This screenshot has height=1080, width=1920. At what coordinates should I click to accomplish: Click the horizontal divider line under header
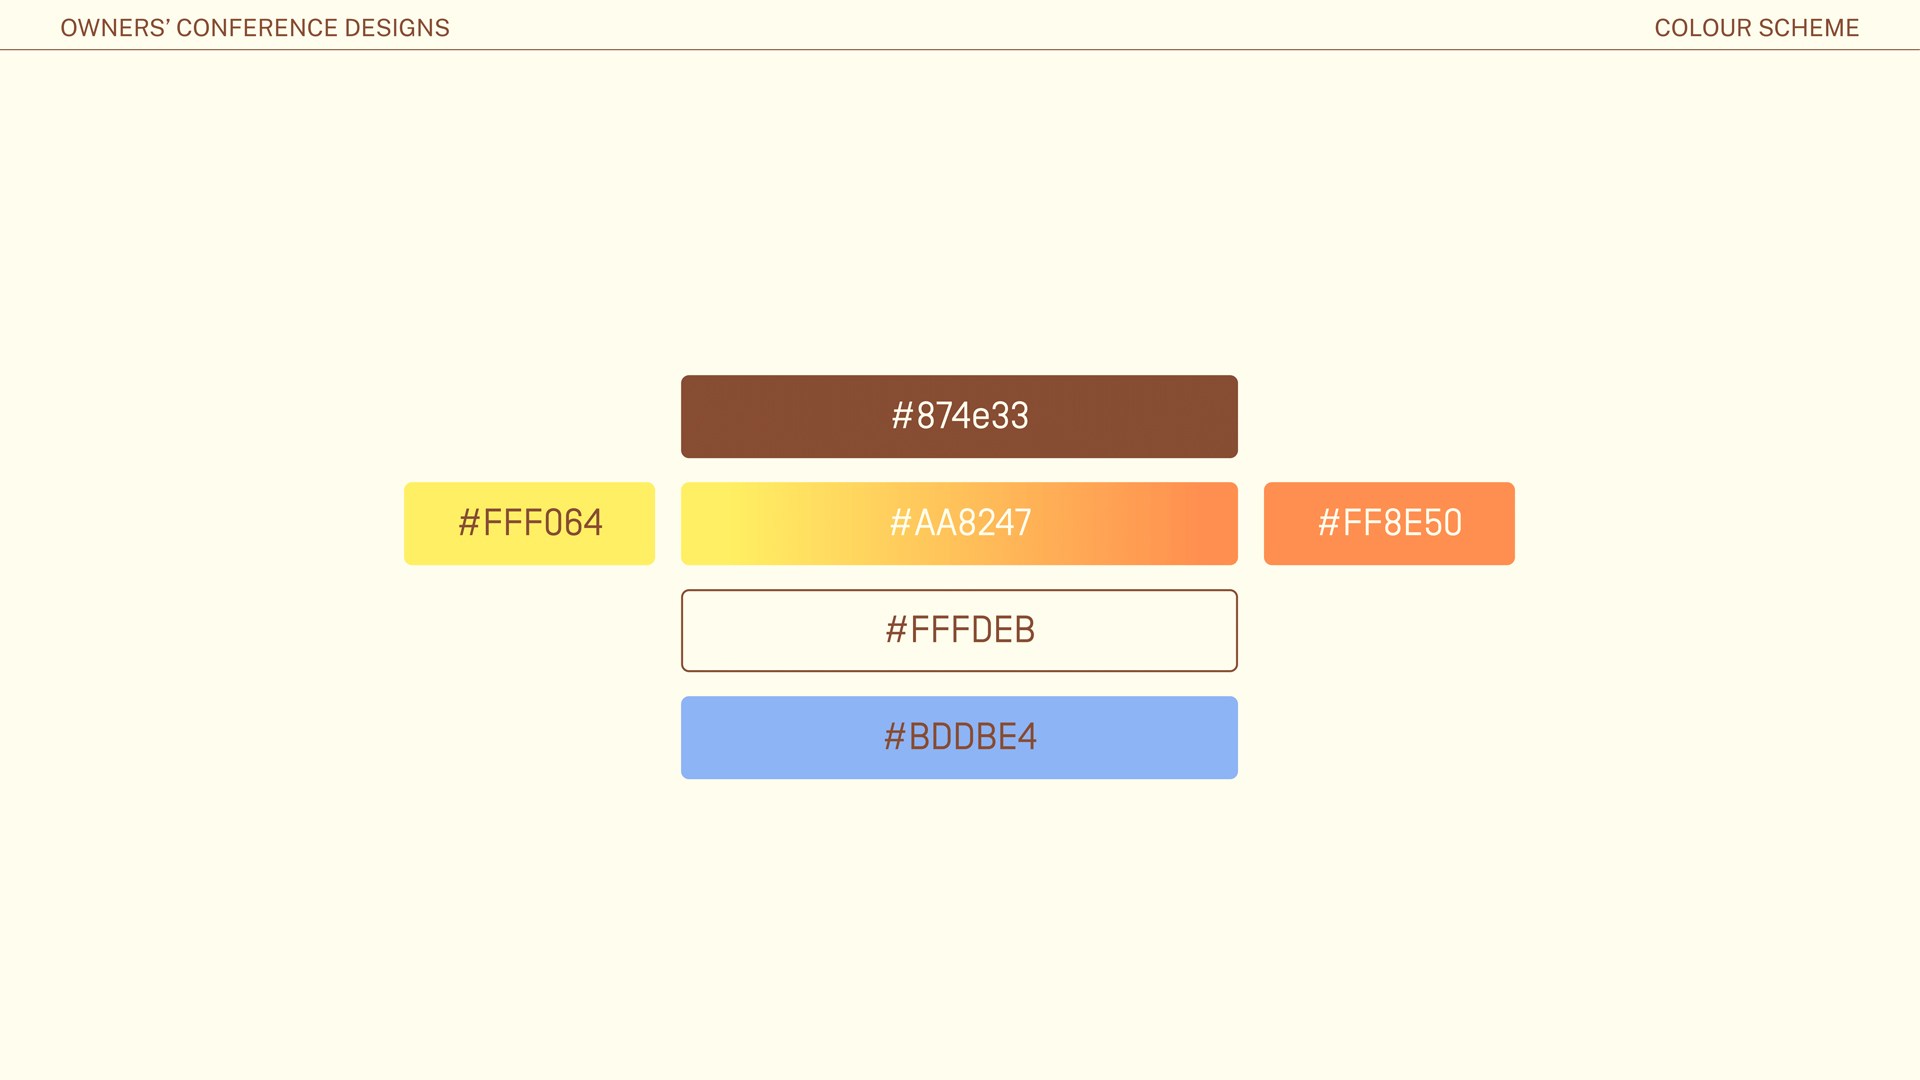click(960, 50)
